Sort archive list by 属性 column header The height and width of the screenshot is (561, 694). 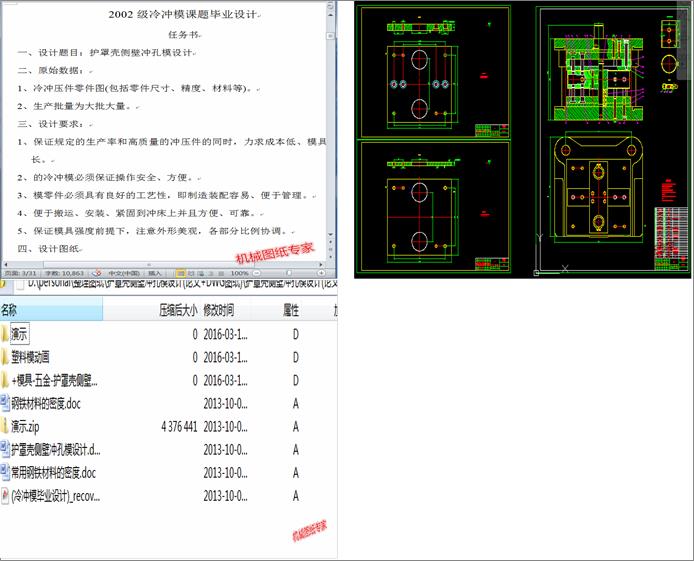click(x=291, y=310)
